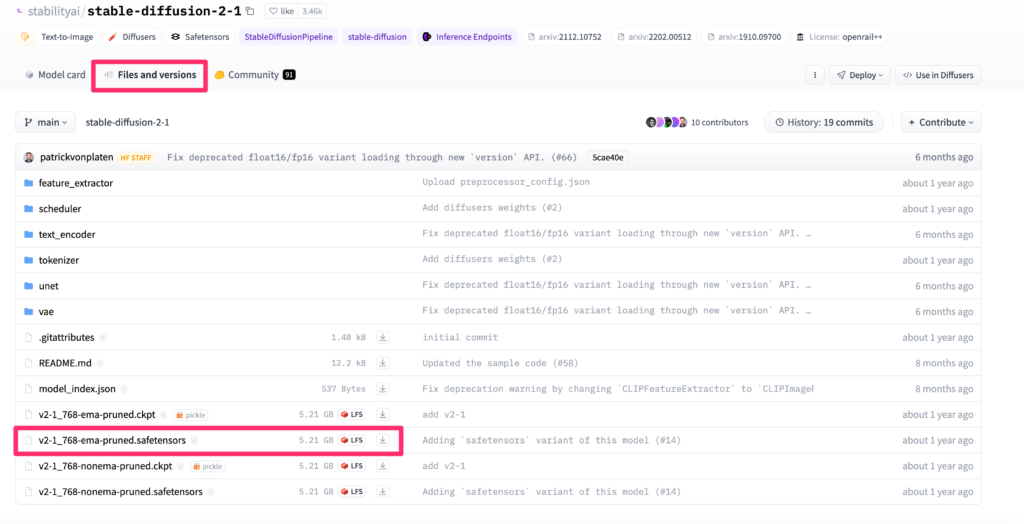Like the stable-diffusion-2-1 model
The image size is (1024, 524).
coord(282,12)
